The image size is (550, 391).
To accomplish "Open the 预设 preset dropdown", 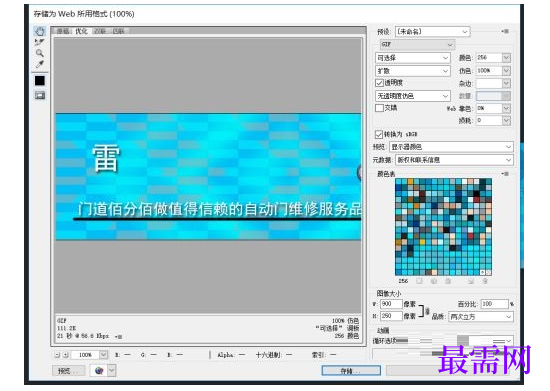I will [432, 32].
